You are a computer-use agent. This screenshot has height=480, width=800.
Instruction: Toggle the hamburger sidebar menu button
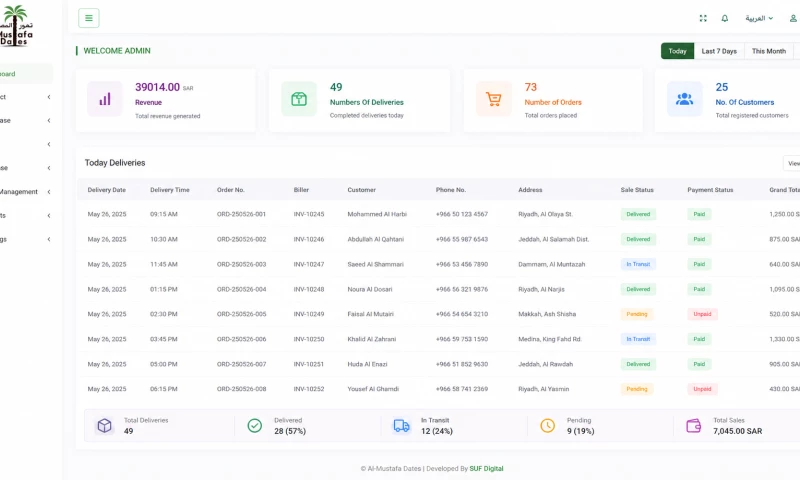point(89,18)
